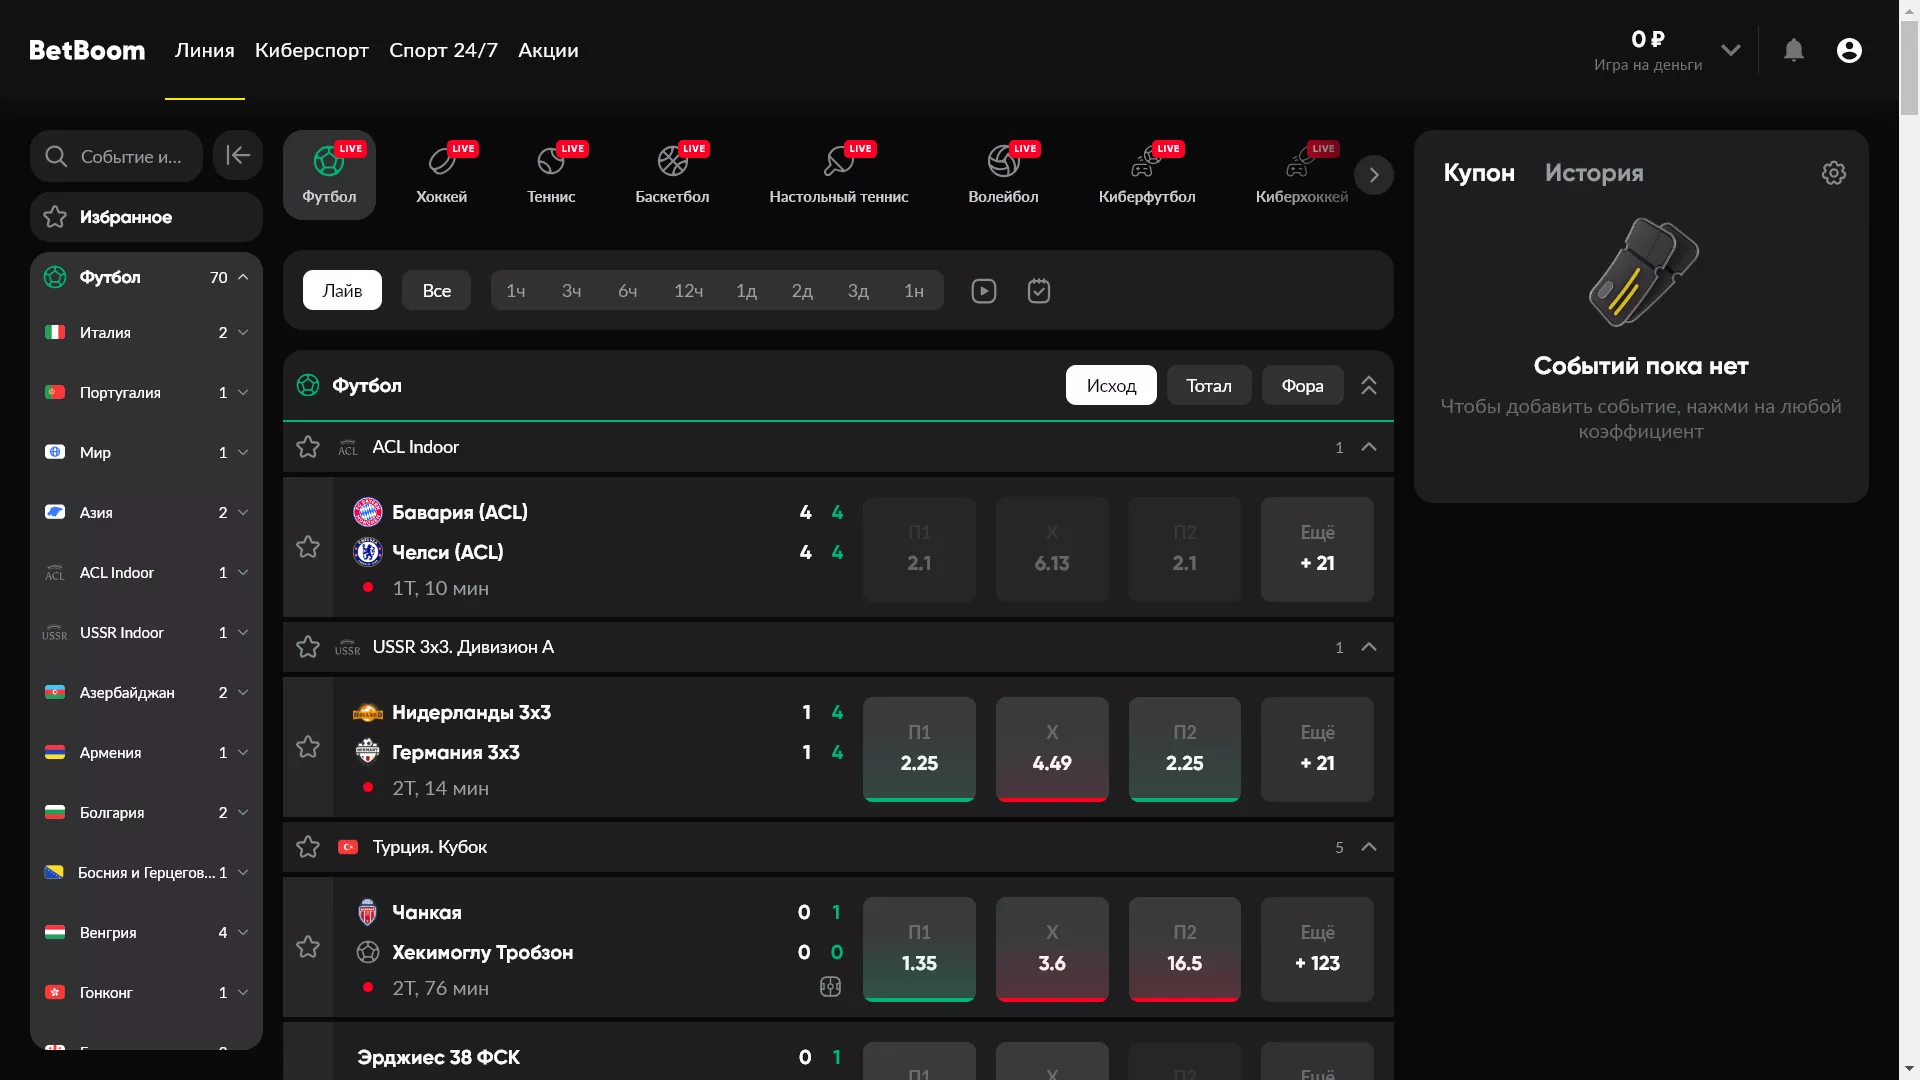Image resolution: width=1920 pixels, height=1080 pixels.
Task: Star the ACL Indoor league
Action: tap(308, 447)
